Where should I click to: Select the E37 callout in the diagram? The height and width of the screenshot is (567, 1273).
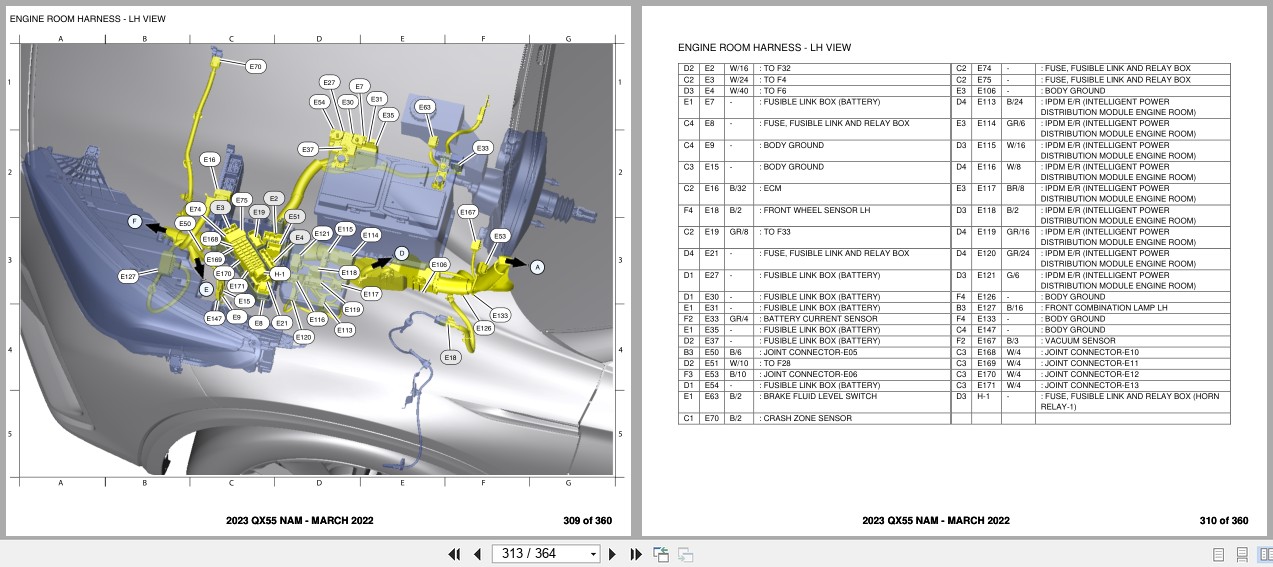(308, 149)
